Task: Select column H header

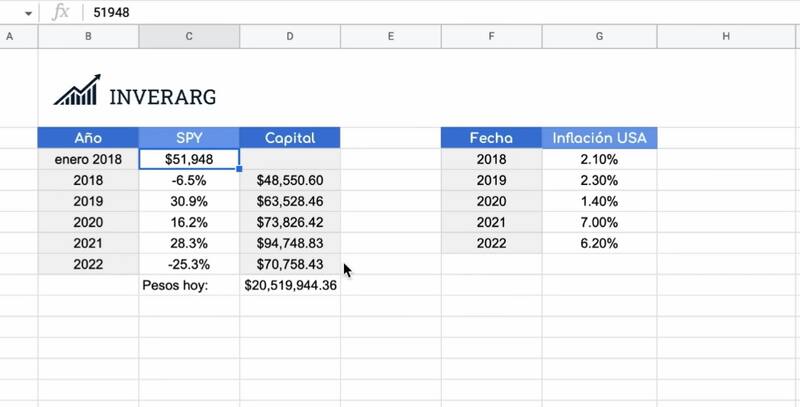Action: [x=725, y=37]
